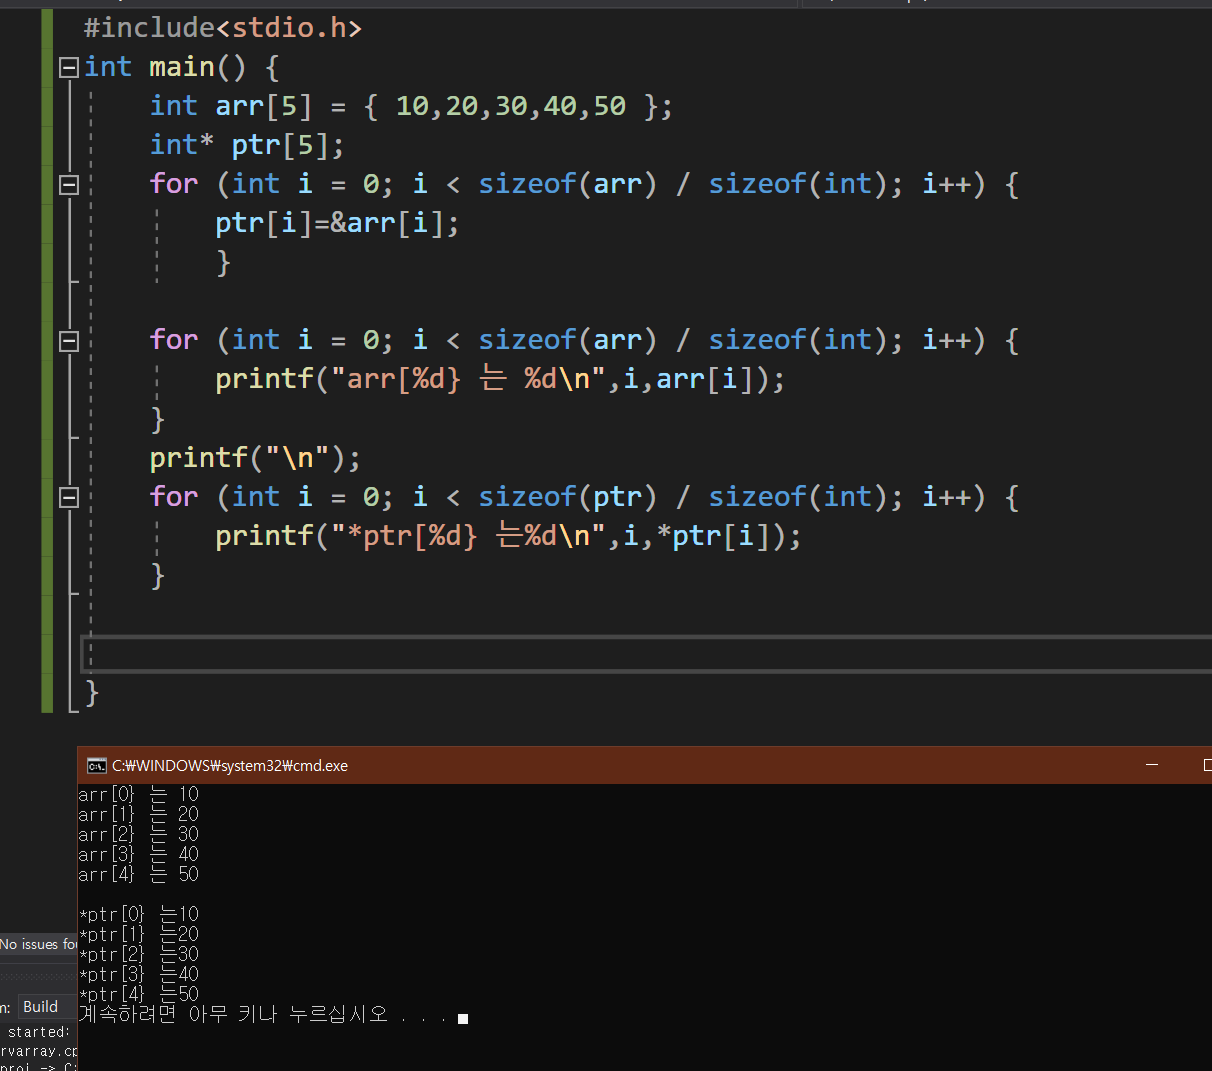Click the 'int* ptr[5];' line
This screenshot has width=1212, height=1071.
coord(247,145)
